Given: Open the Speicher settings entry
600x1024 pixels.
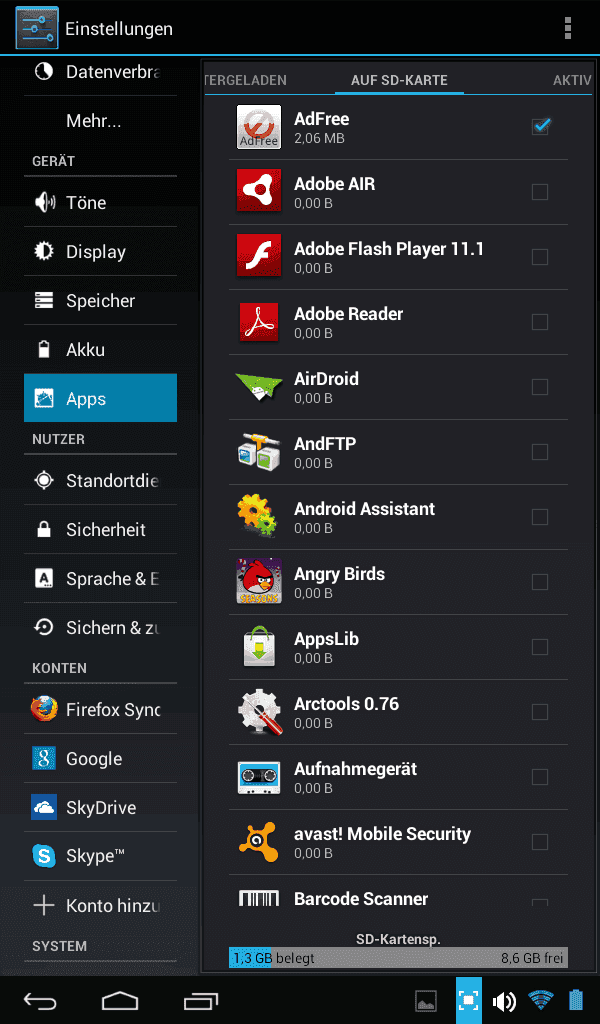Looking at the screenshot, I should [x=101, y=300].
